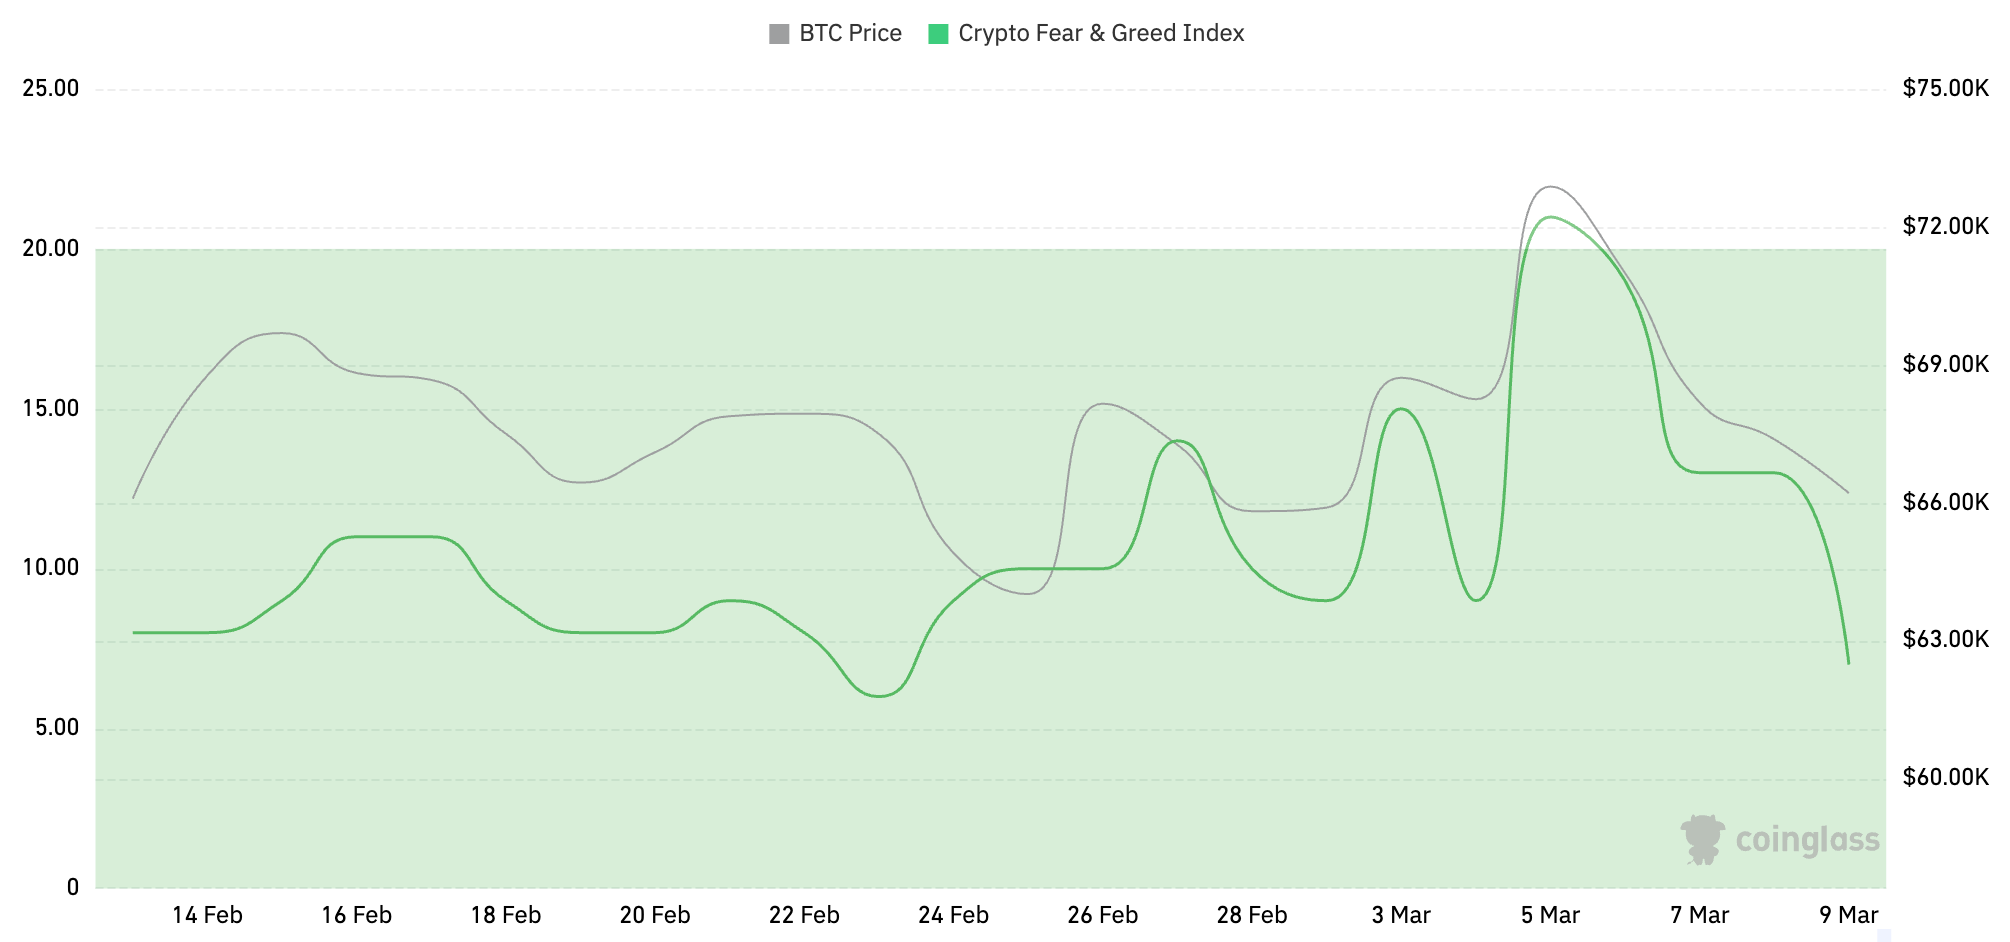
Task: Click the "5 Mar" date label
Action: (1550, 915)
